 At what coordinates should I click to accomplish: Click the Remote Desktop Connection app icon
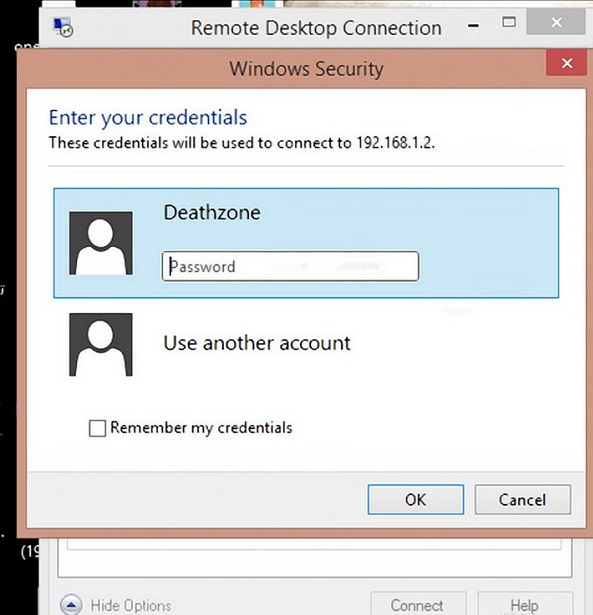click(63, 27)
